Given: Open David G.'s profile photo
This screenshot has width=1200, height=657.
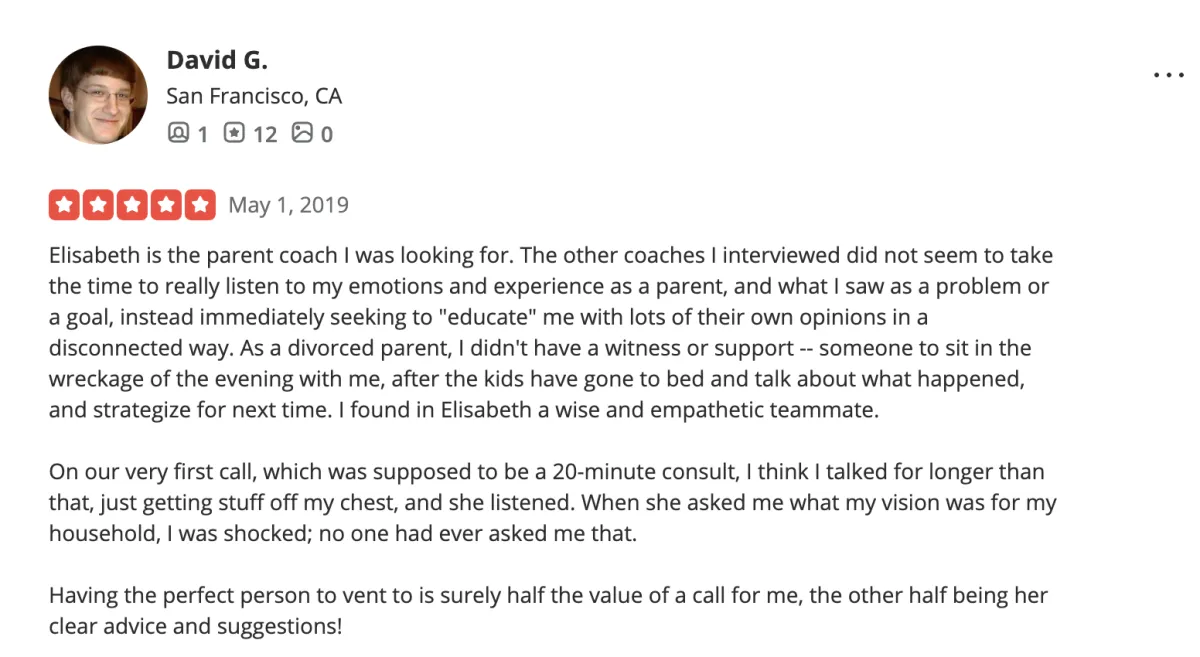Looking at the screenshot, I should pyautogui.click(x=98, y=95).
